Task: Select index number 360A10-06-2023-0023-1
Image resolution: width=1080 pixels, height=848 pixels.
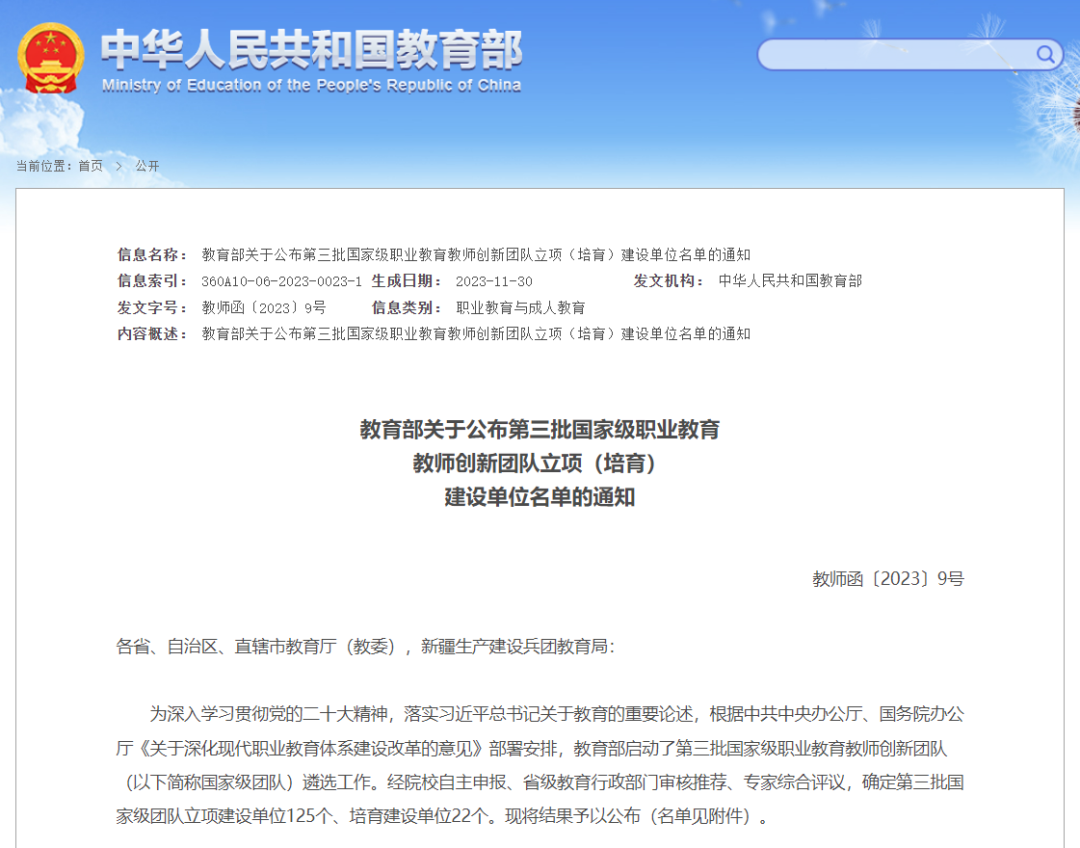Action: [x=281, y=281]
